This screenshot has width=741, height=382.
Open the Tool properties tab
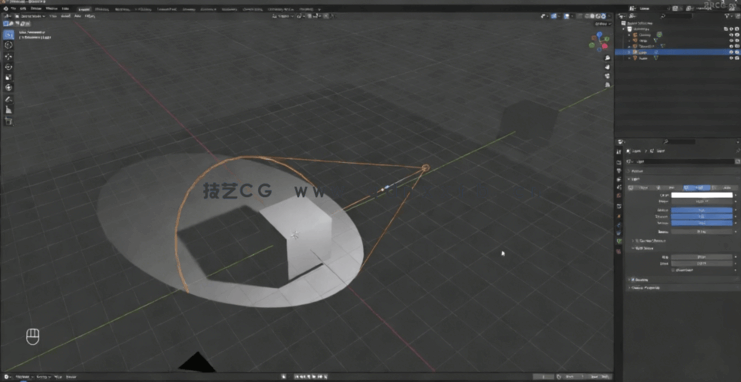(619, 152)
